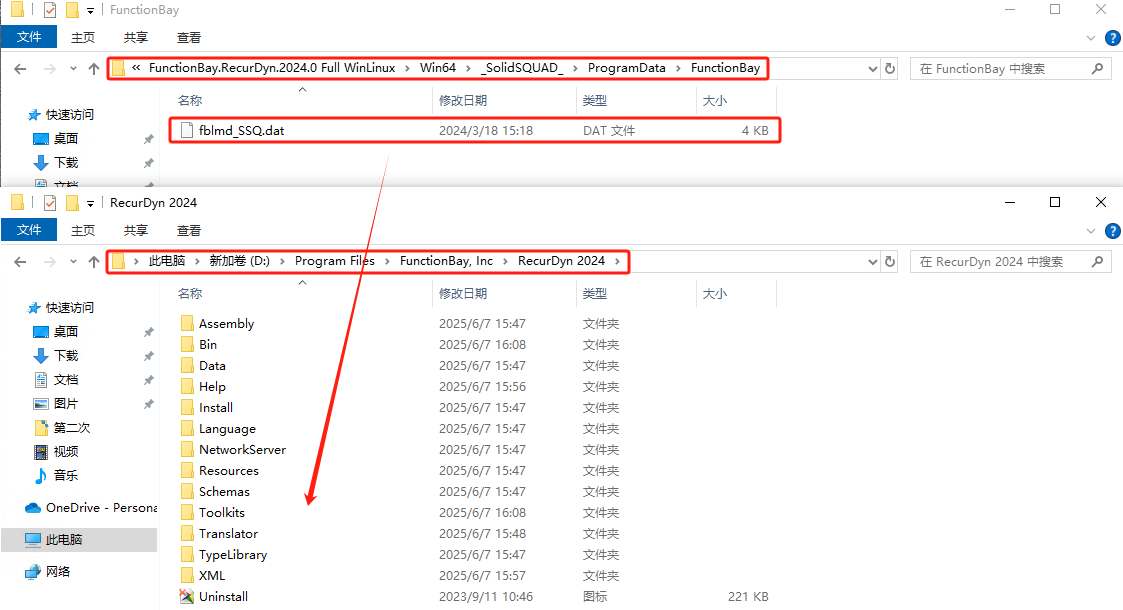The image size is (1123, 610).
Task: Open 网络 in the navigation pane
Action: [48, 571]
